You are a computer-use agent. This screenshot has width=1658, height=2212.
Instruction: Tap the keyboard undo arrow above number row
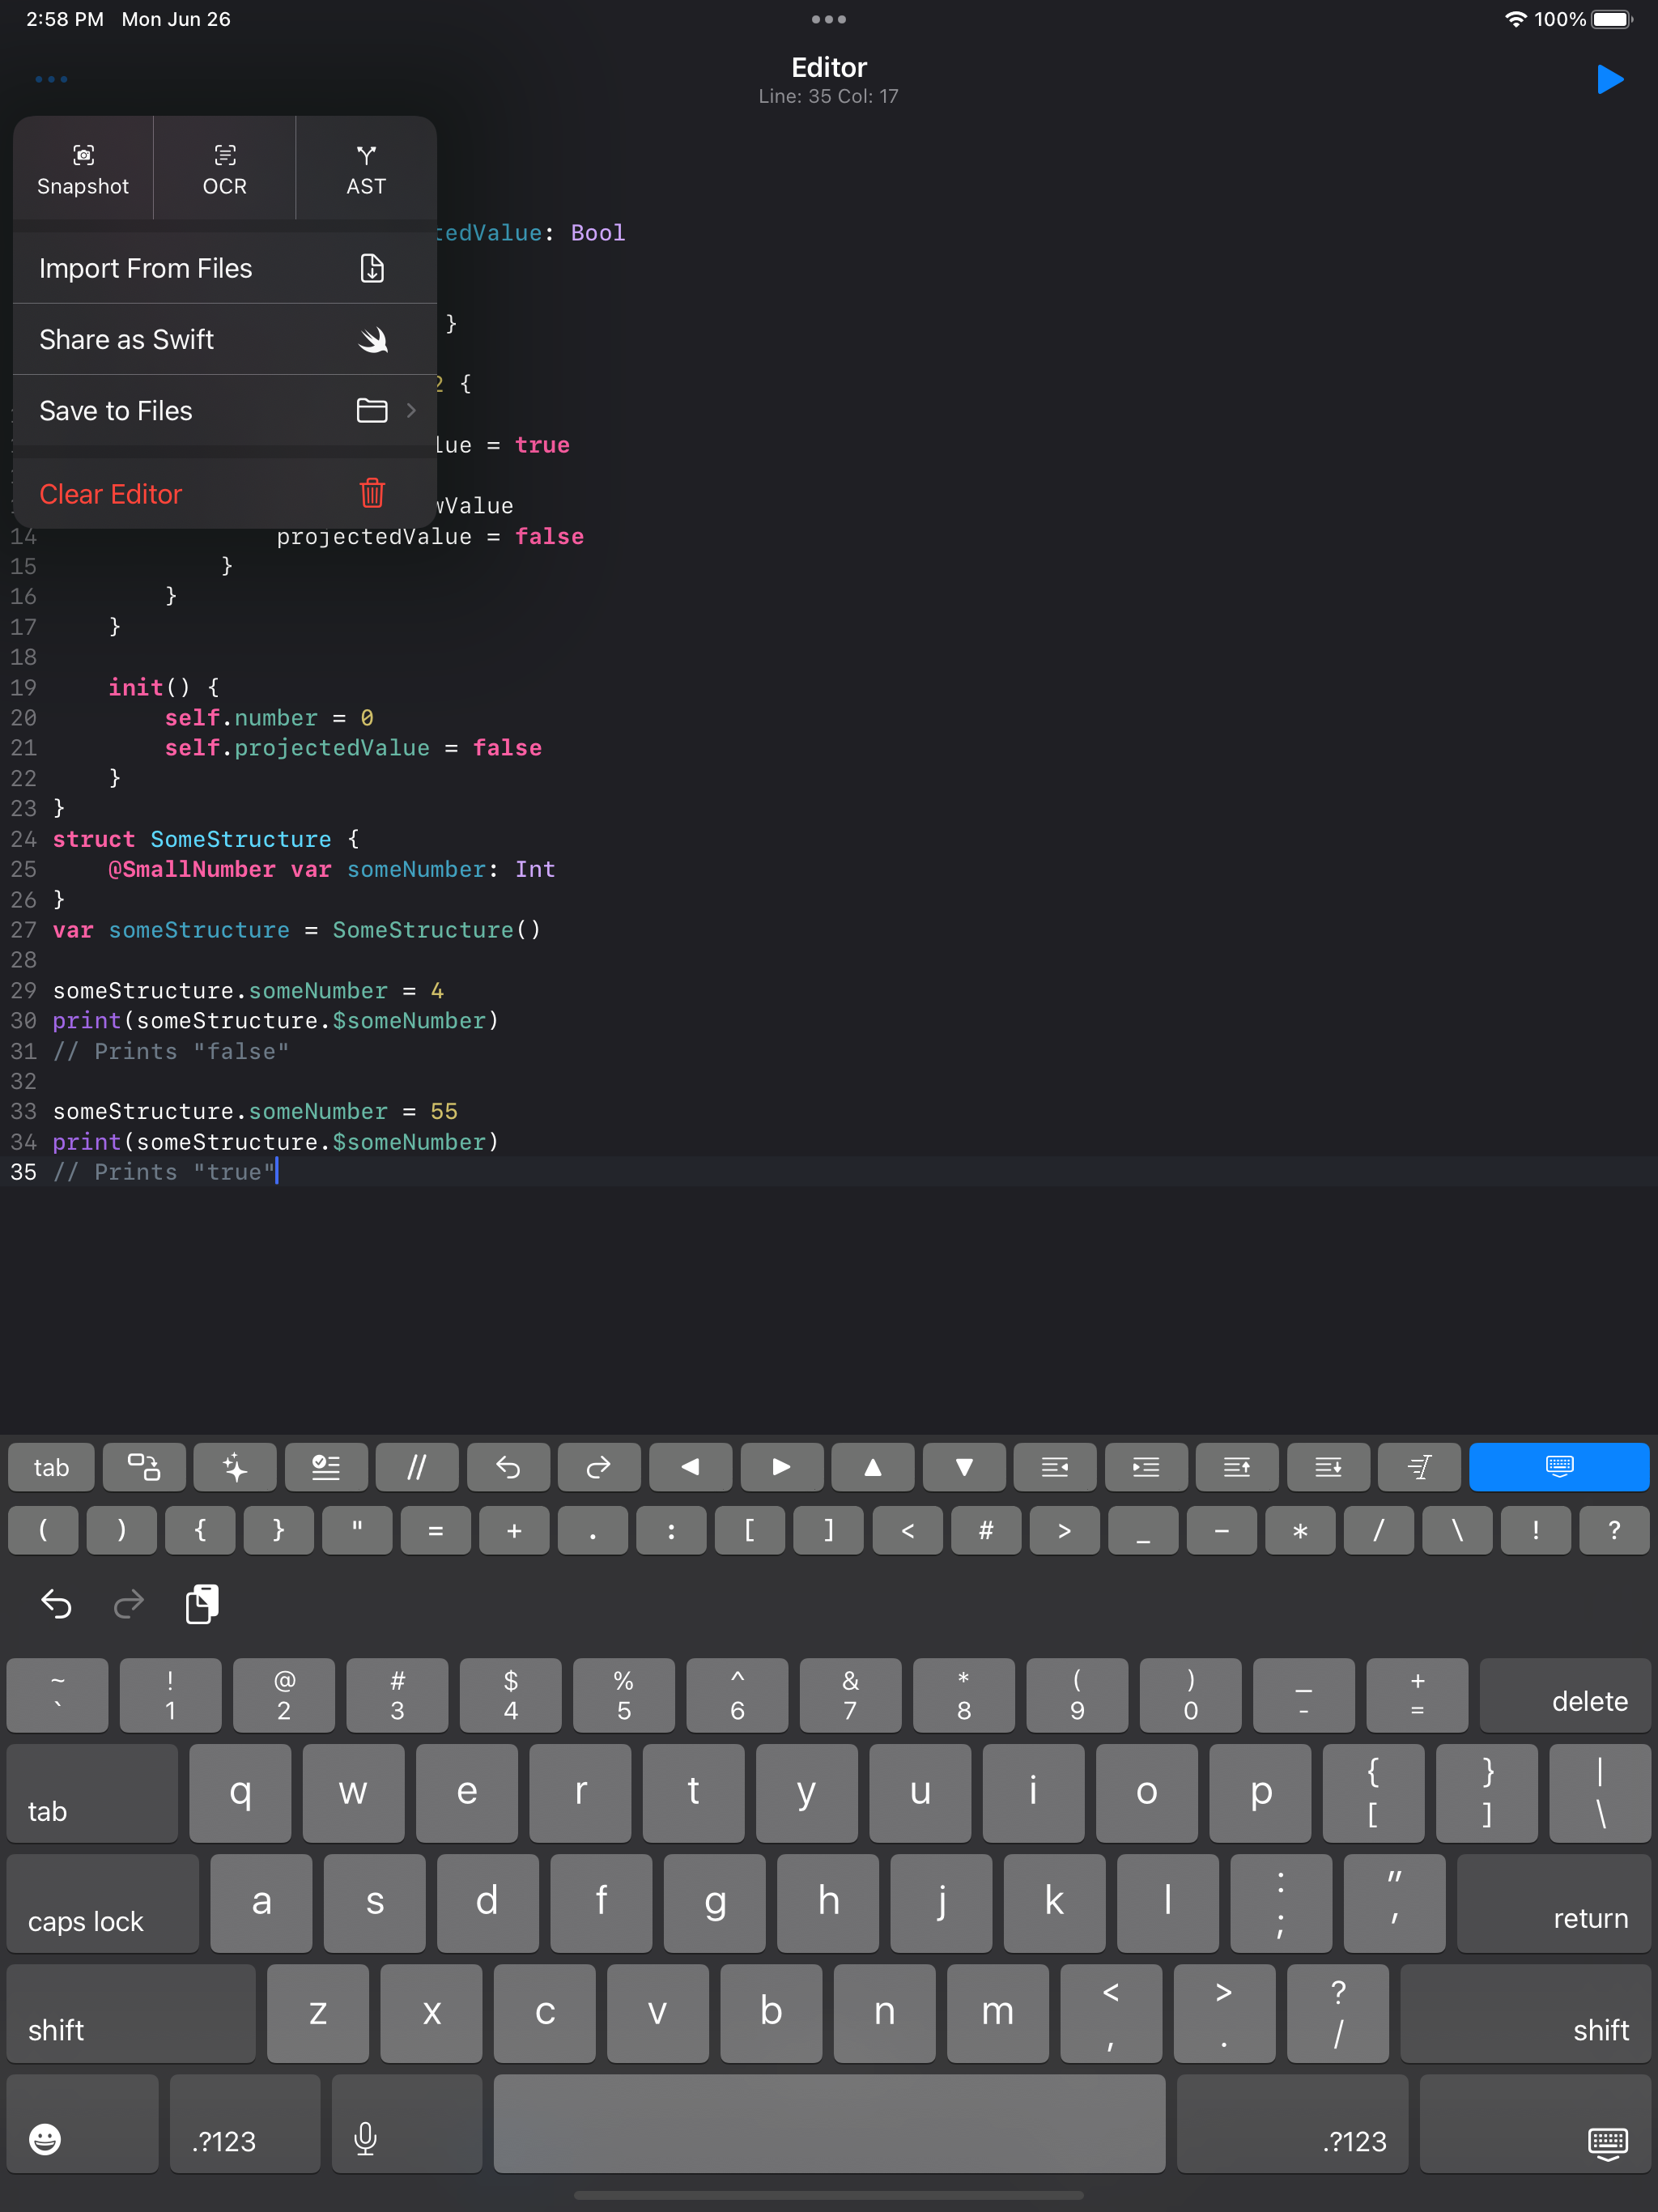coord(56,1605)
